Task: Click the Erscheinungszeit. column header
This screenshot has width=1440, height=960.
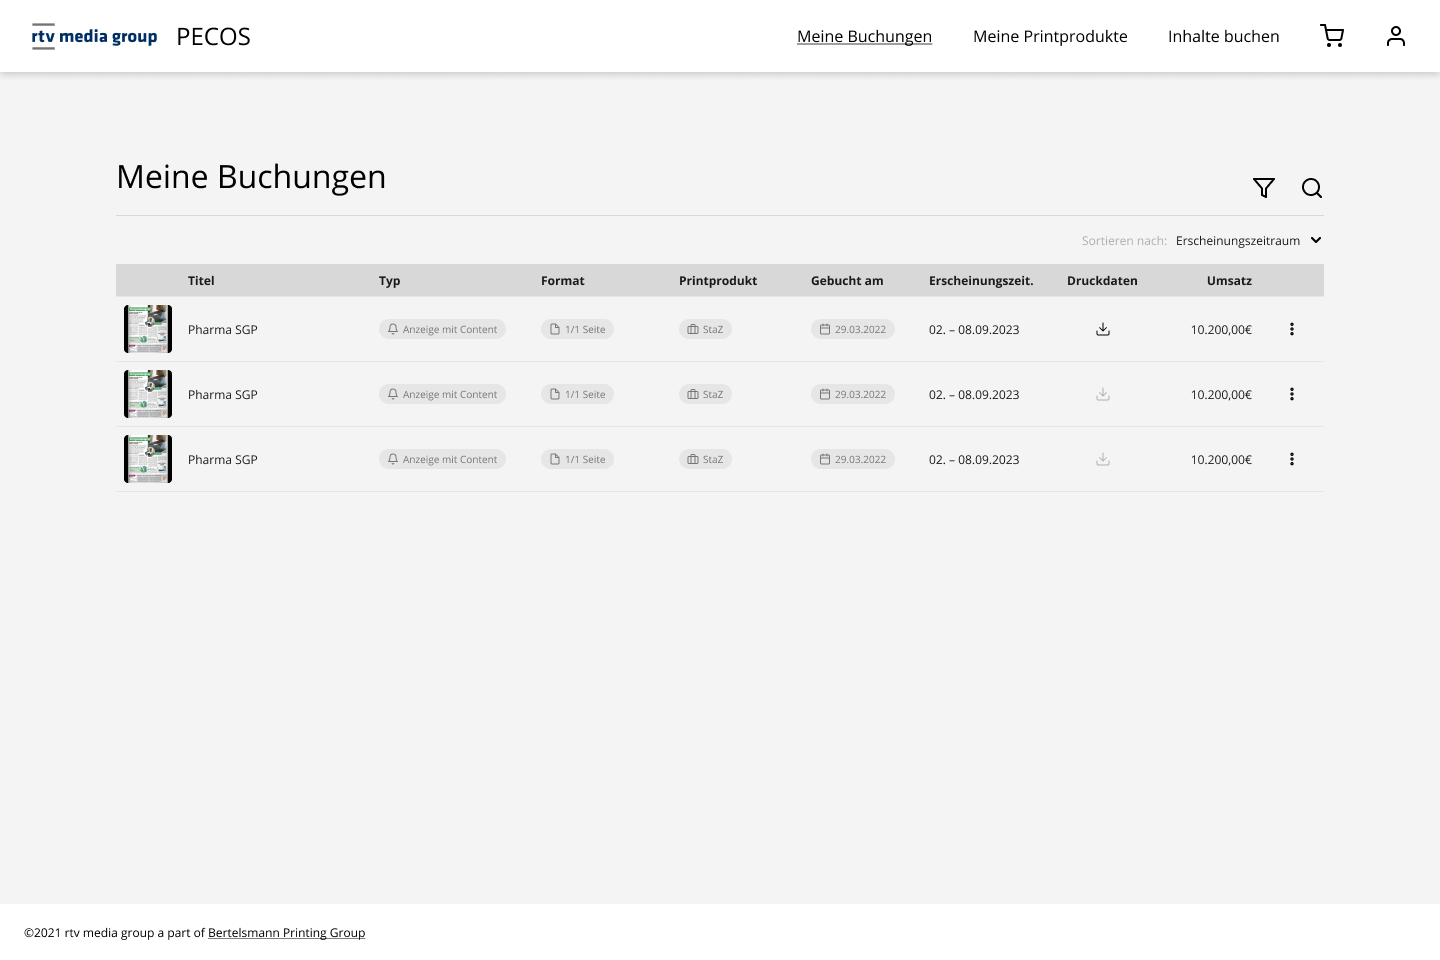Action: (x=981, y=281)
